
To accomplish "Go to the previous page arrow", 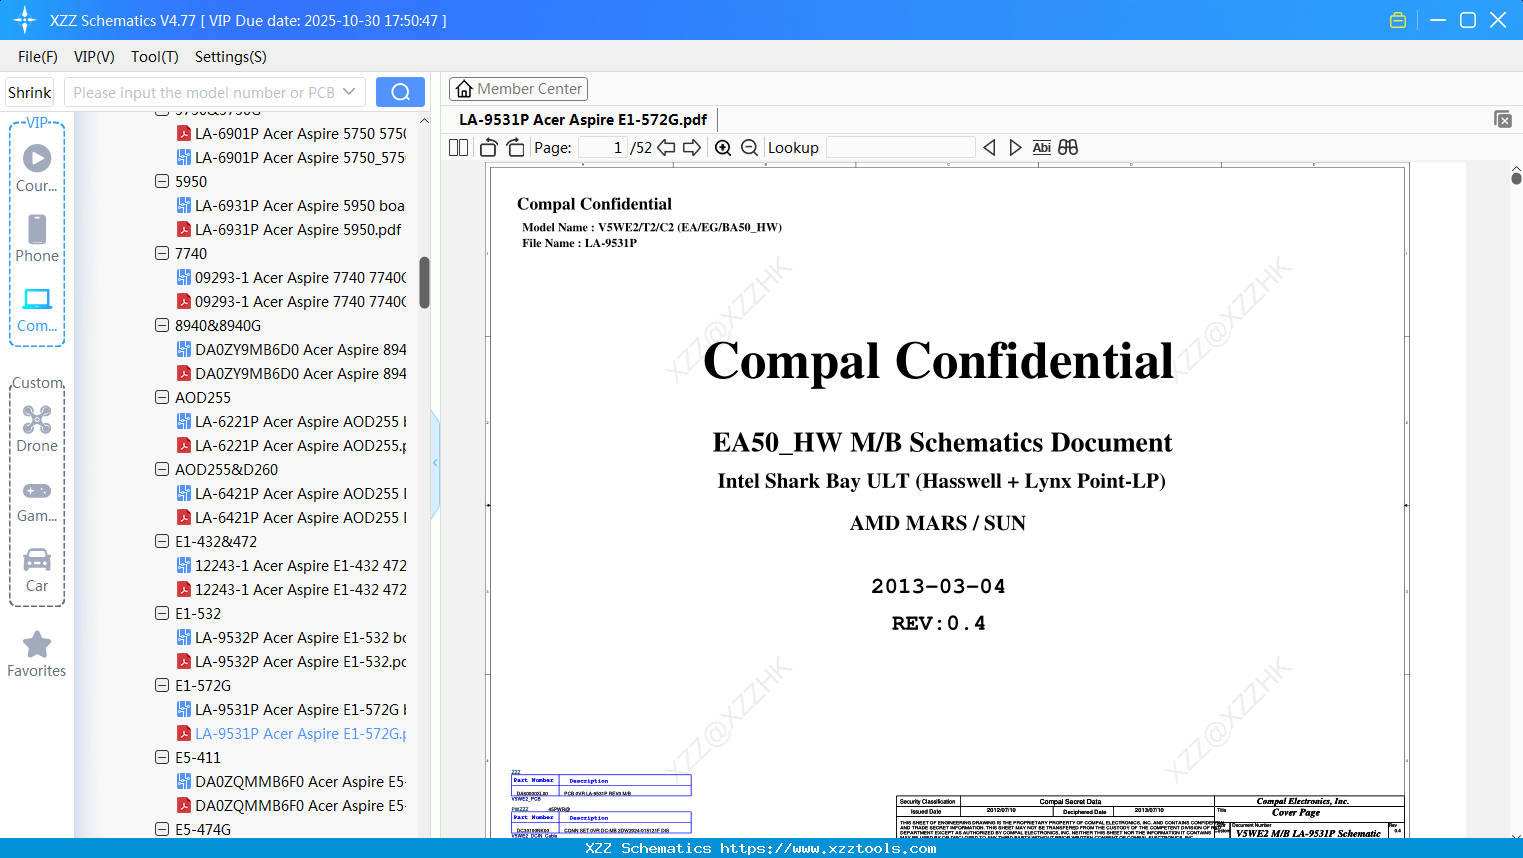I will pos(666,148).
